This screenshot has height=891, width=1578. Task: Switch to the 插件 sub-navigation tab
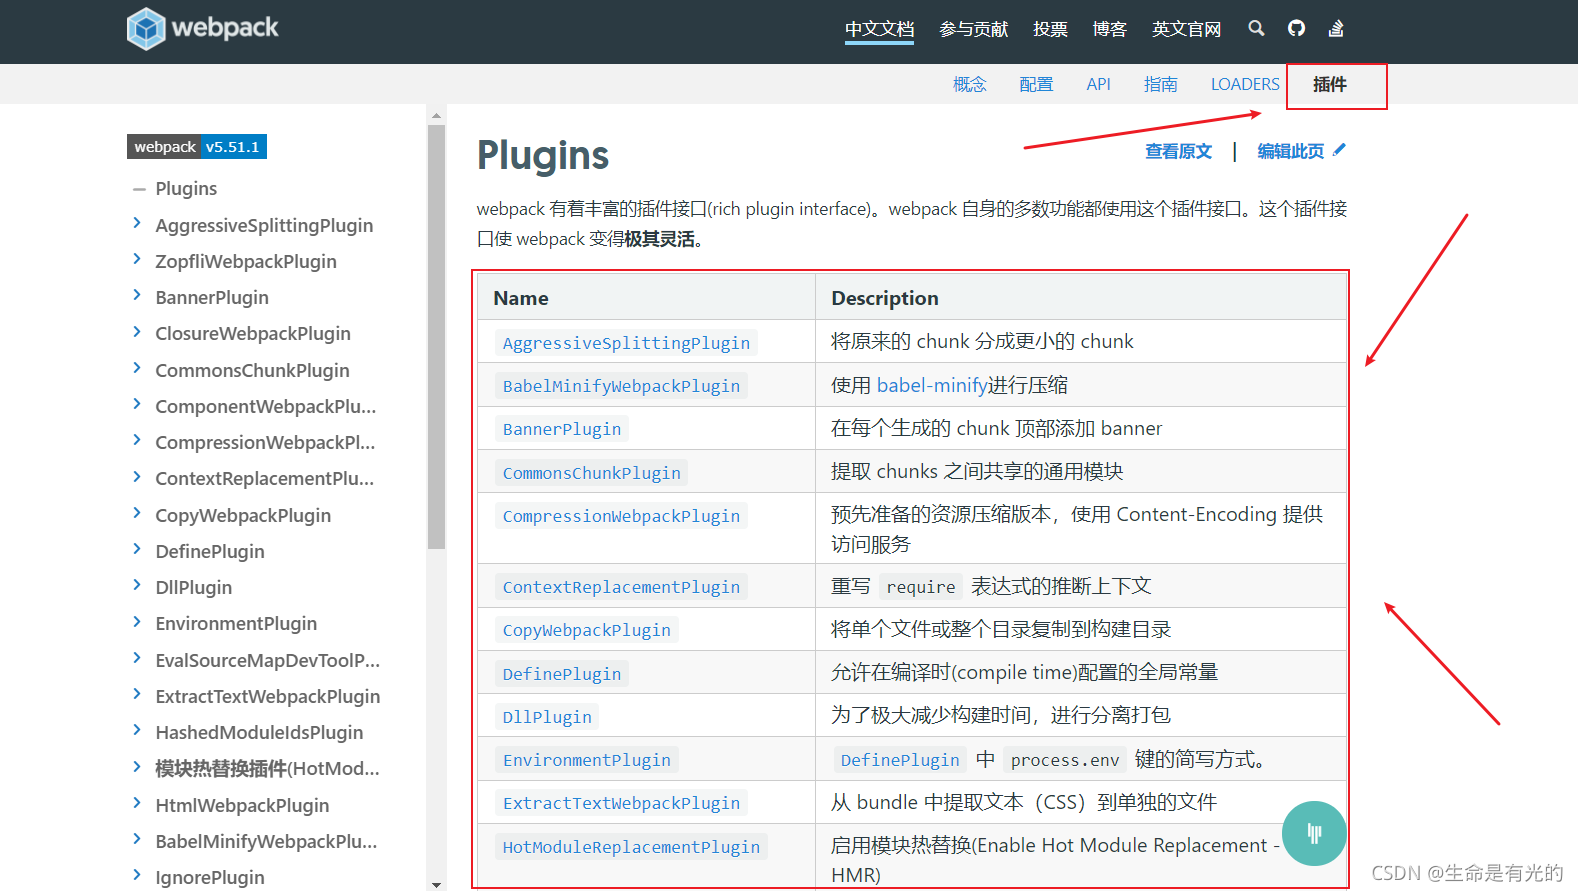(1330, 84)
